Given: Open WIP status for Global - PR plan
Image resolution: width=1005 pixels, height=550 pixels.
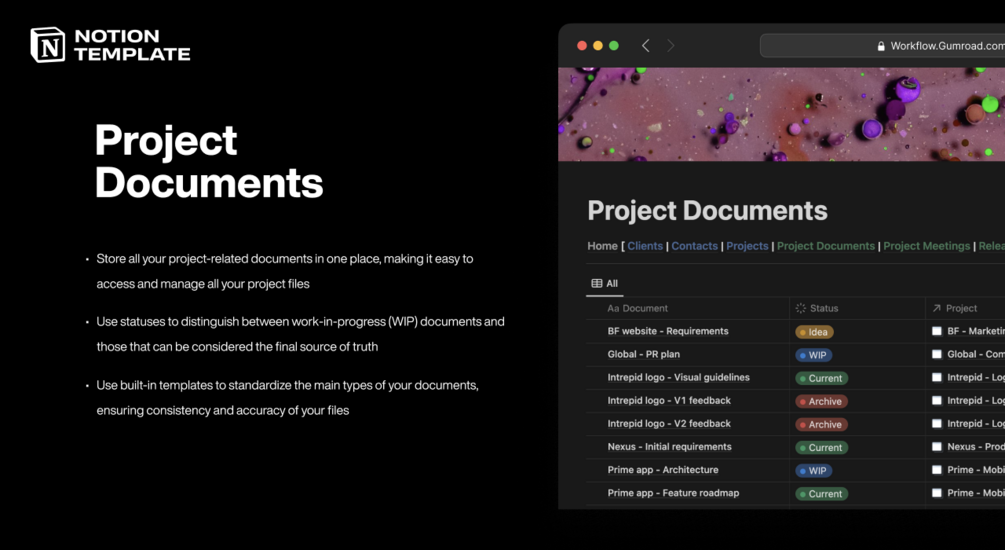Looking at the screenshot, I should pyautogui.click(x=813, y=355).
